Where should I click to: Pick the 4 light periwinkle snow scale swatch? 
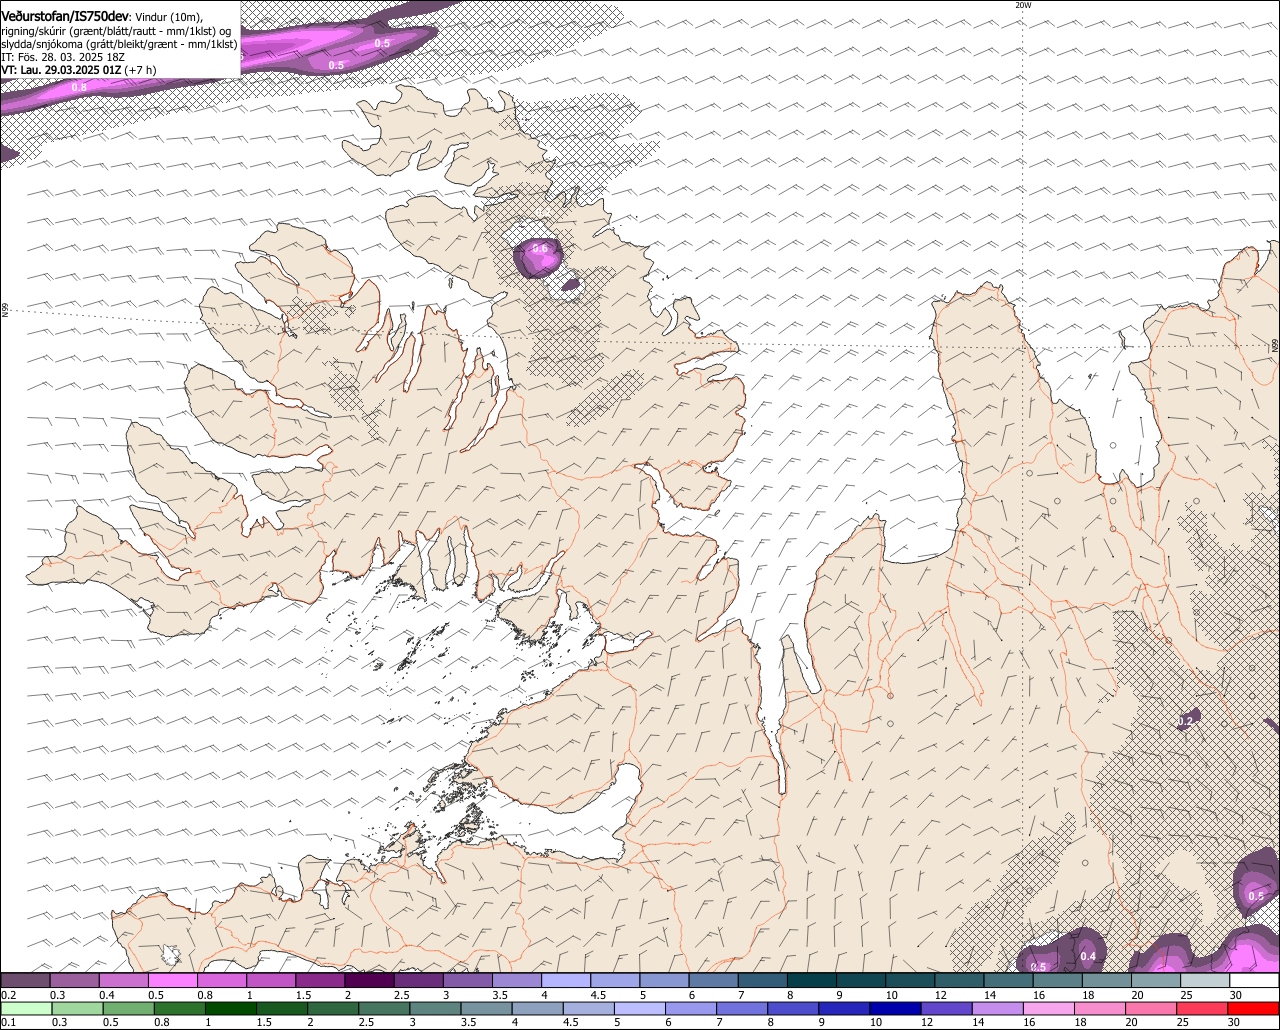(x=567, y=980)
